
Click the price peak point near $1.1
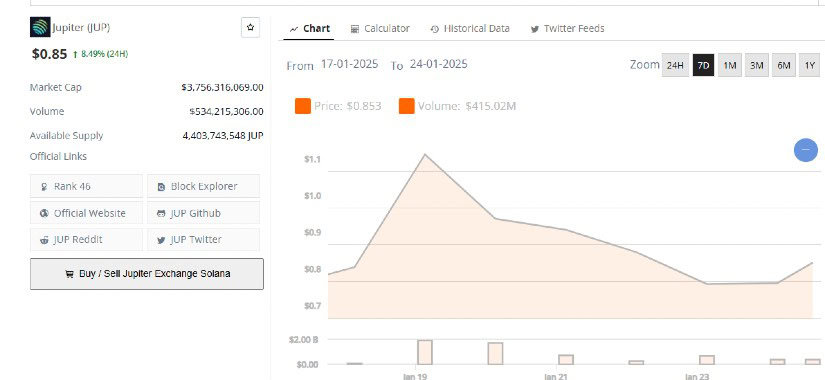(425, 154)
